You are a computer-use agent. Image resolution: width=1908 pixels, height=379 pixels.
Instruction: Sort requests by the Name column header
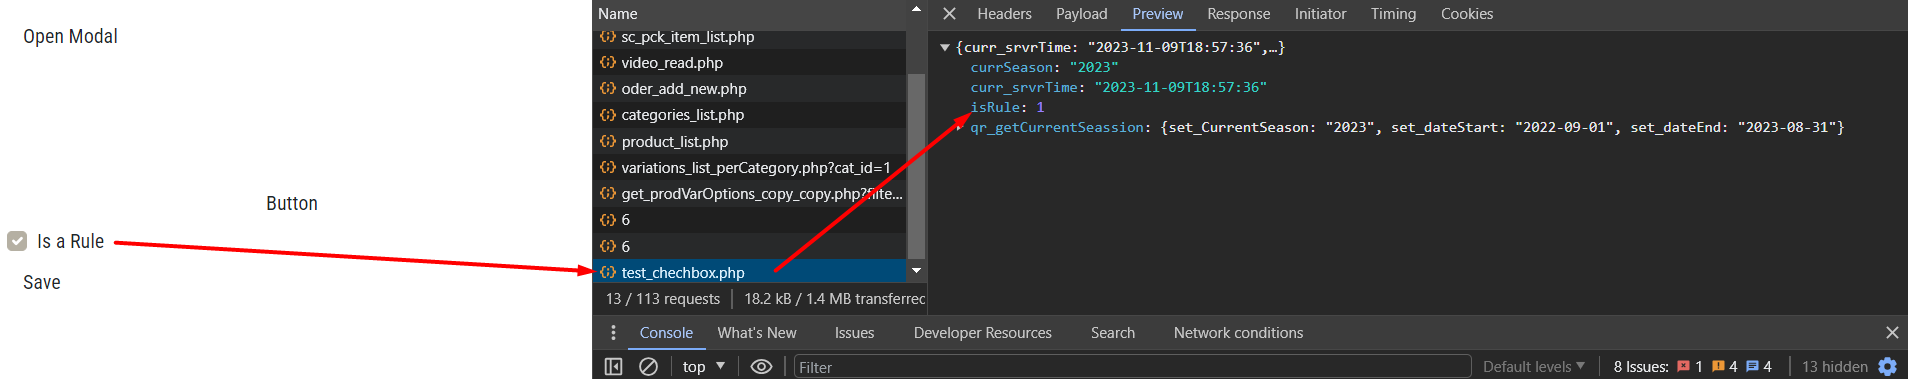click(x=750, y=14)
